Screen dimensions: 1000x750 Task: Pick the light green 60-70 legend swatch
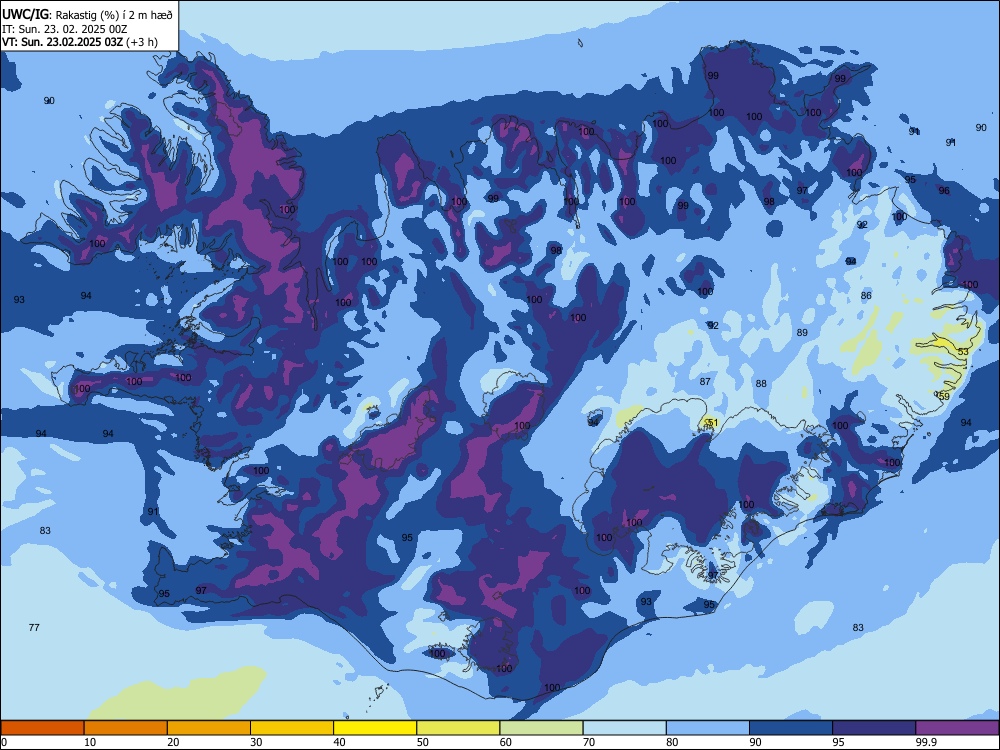(541, 728)
